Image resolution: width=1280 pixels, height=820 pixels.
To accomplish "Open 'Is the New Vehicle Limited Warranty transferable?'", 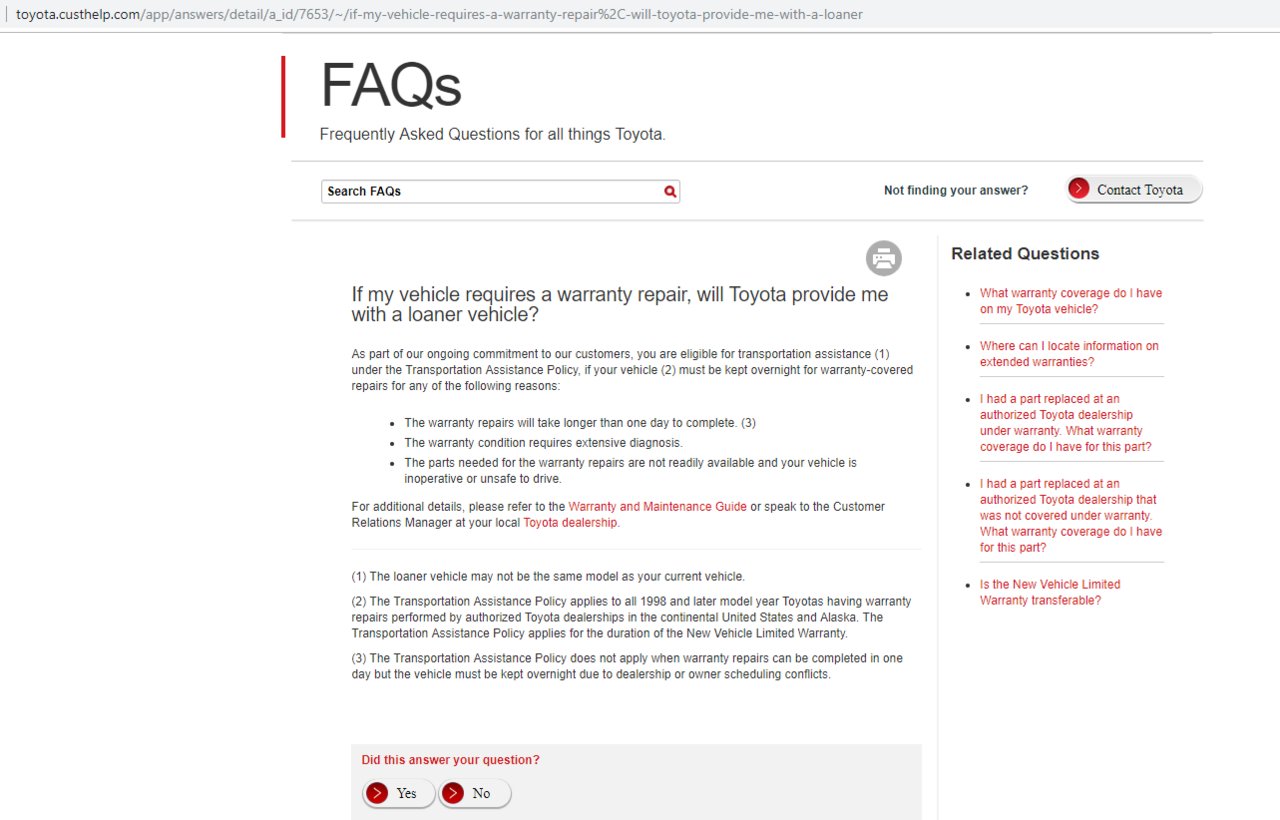I will [x=1050, y=592].
